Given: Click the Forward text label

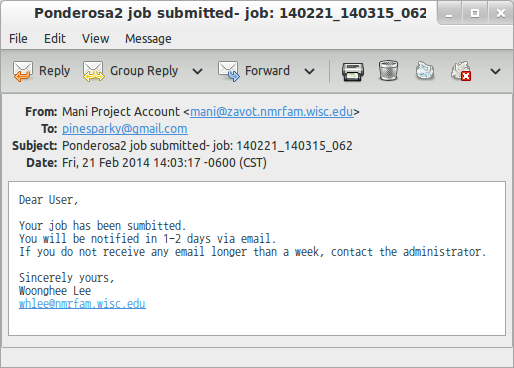Looking at the screenshot, I should pyautogui.click(x=267, y=71).
